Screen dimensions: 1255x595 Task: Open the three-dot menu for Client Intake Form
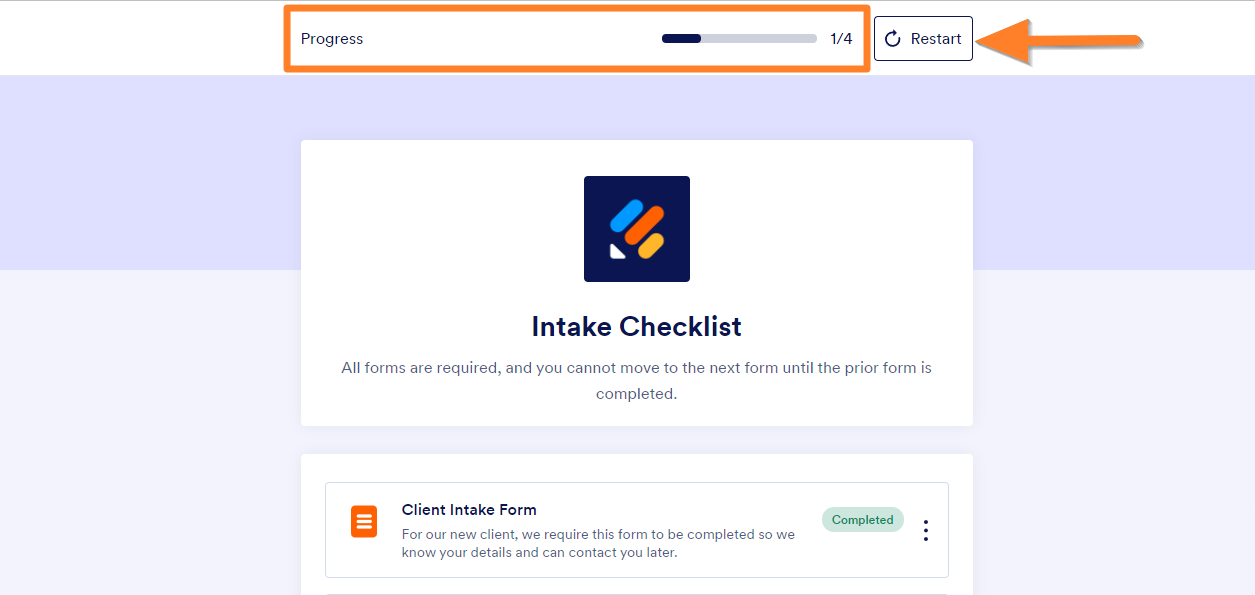tap(926, 530)
